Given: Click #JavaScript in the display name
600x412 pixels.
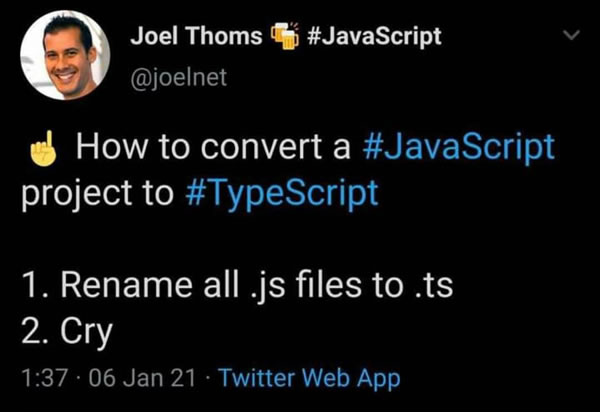Looking at the screenshot, I should (374, 37).
